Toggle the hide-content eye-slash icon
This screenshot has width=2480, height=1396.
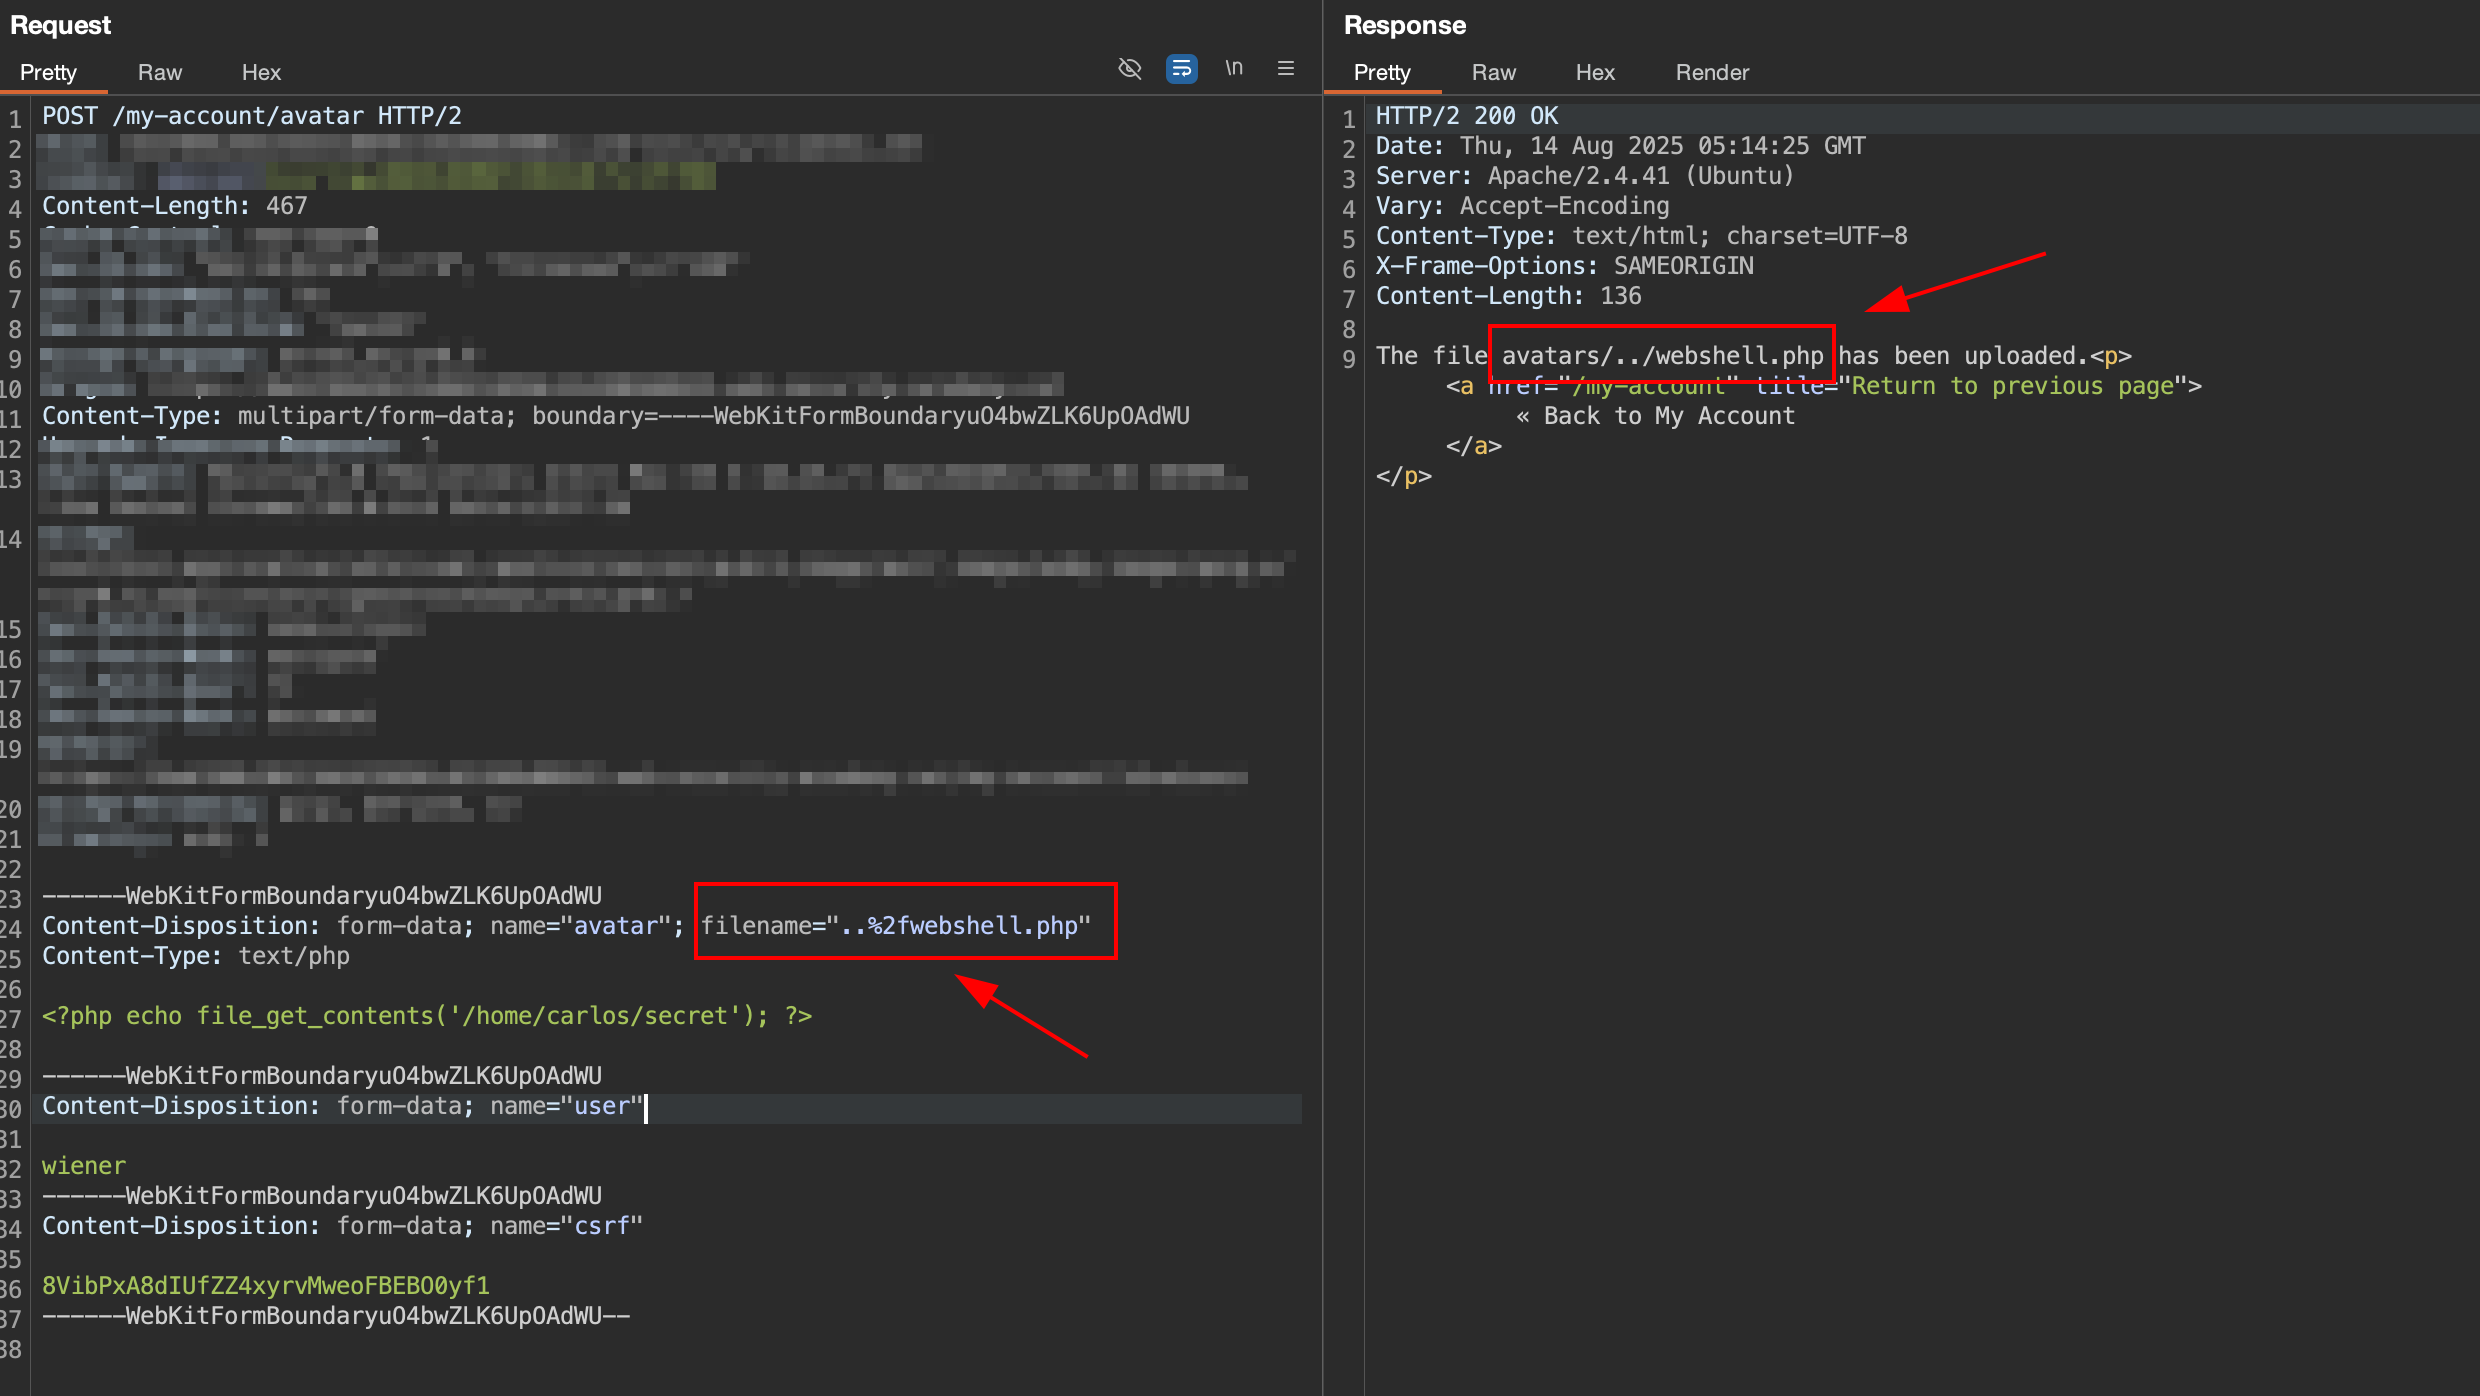[x=1129, y=69]
